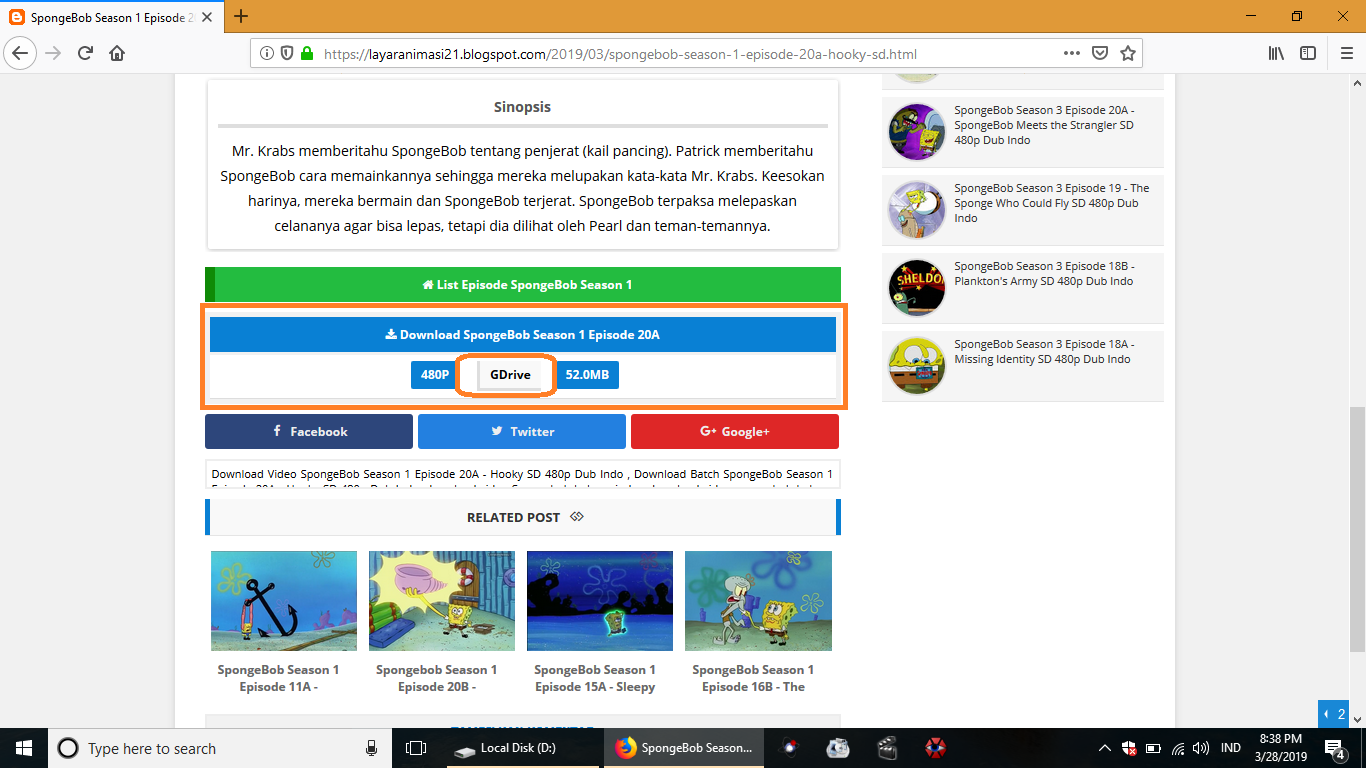1366x768 pixels.
Task: Reload the current page
Action: [86, 53]
